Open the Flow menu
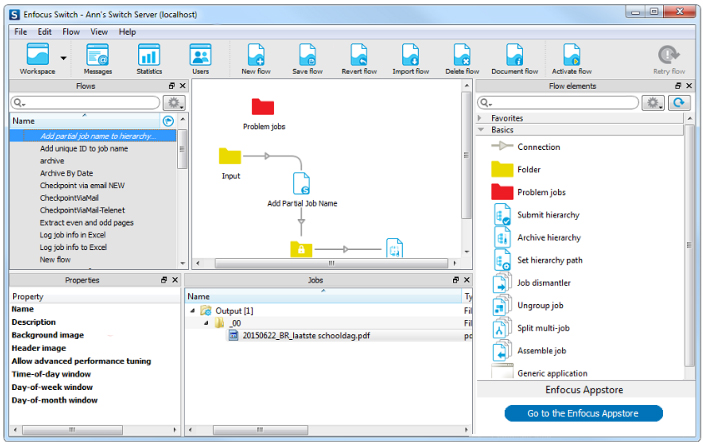703x442 pixels. [x=70, y=32]
